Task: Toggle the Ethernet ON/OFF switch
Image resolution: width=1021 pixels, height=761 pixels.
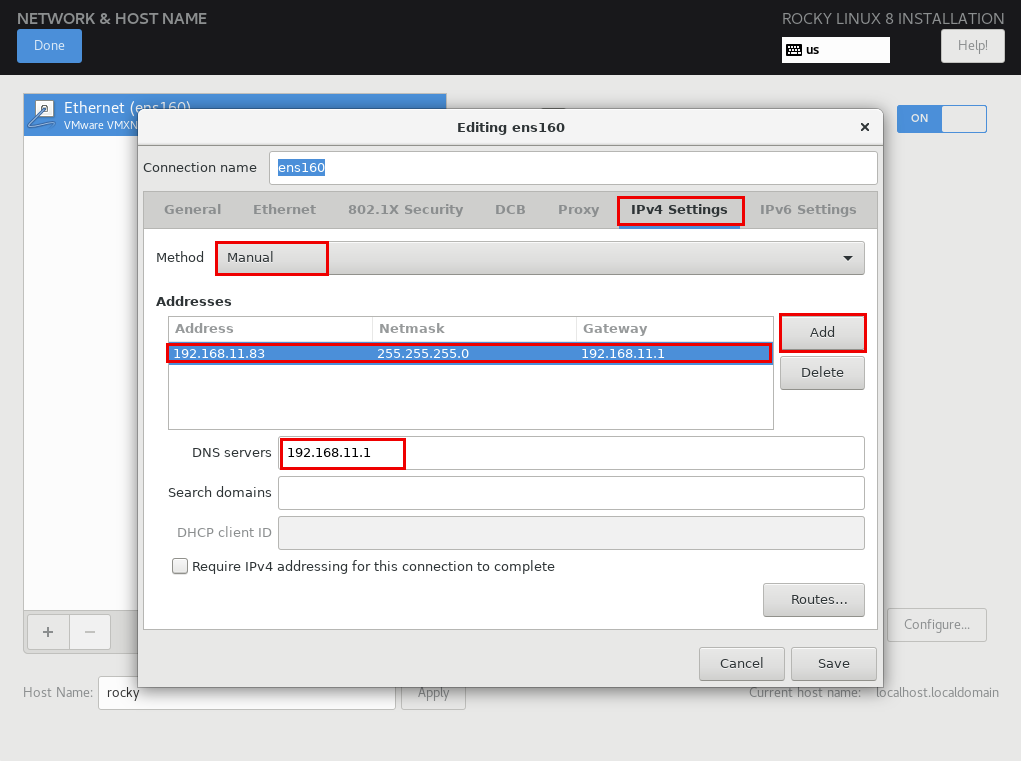Action: click(942, 118)
